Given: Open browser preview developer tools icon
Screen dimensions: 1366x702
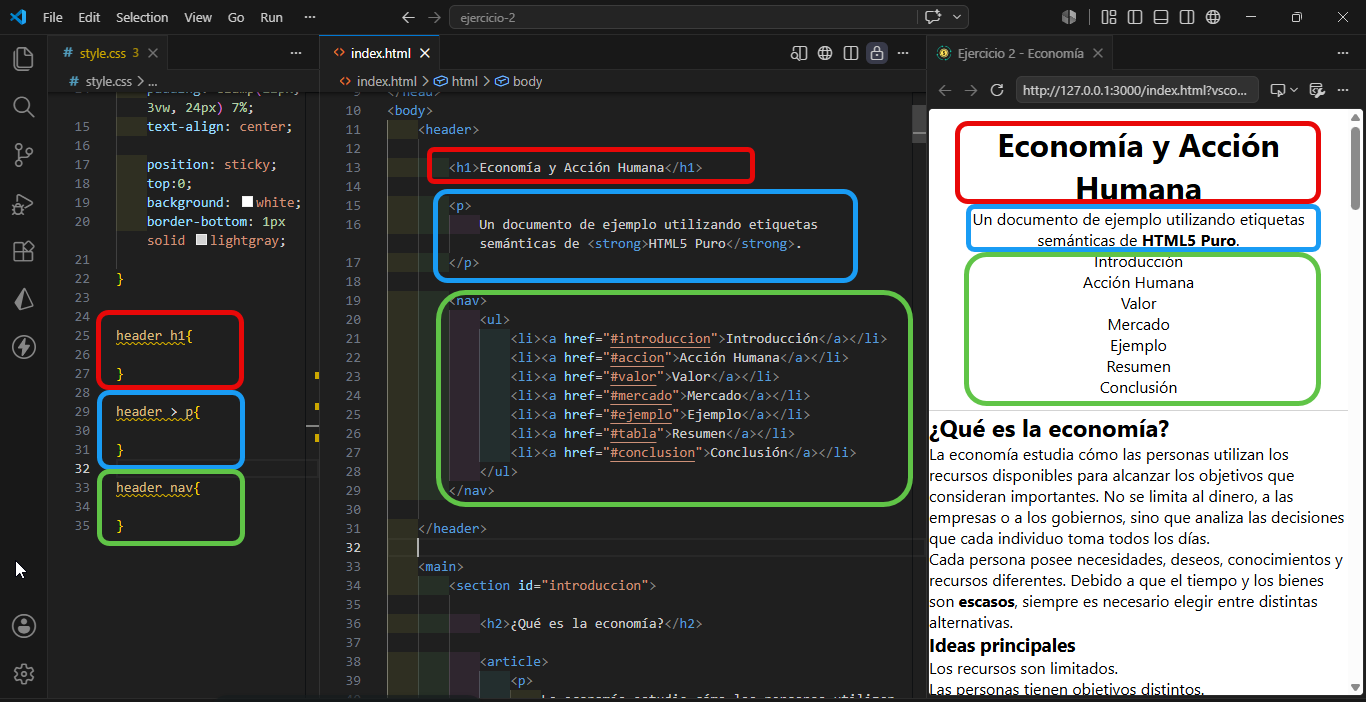Looking at the screenshot, I should point(1317,91).
